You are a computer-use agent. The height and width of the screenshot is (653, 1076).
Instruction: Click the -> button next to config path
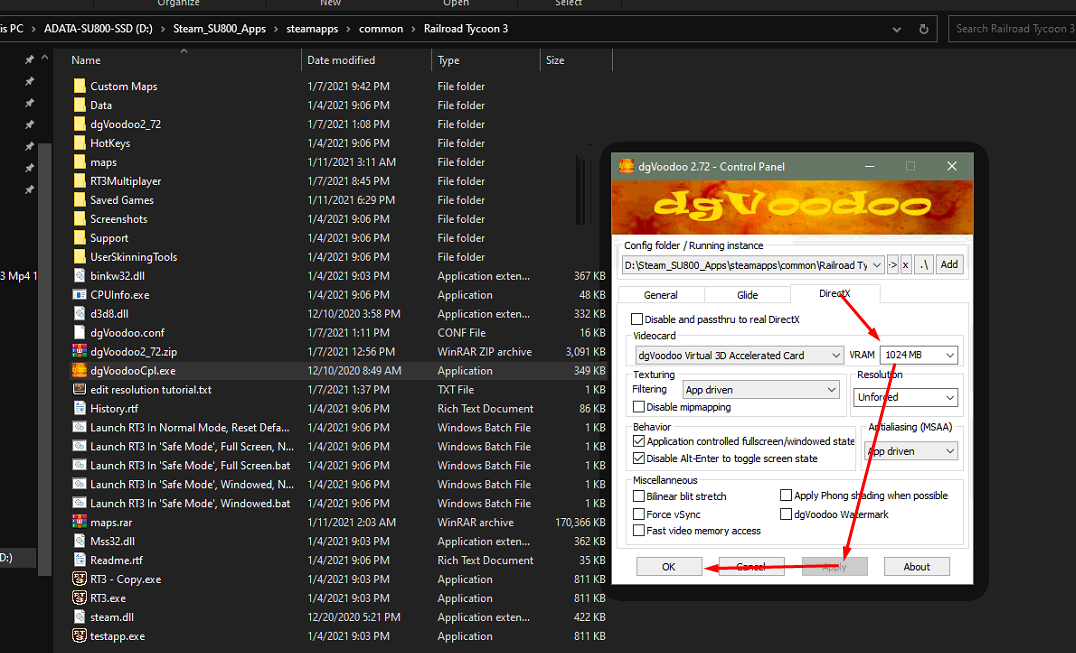pyautogui.click(x=892, y=265)
